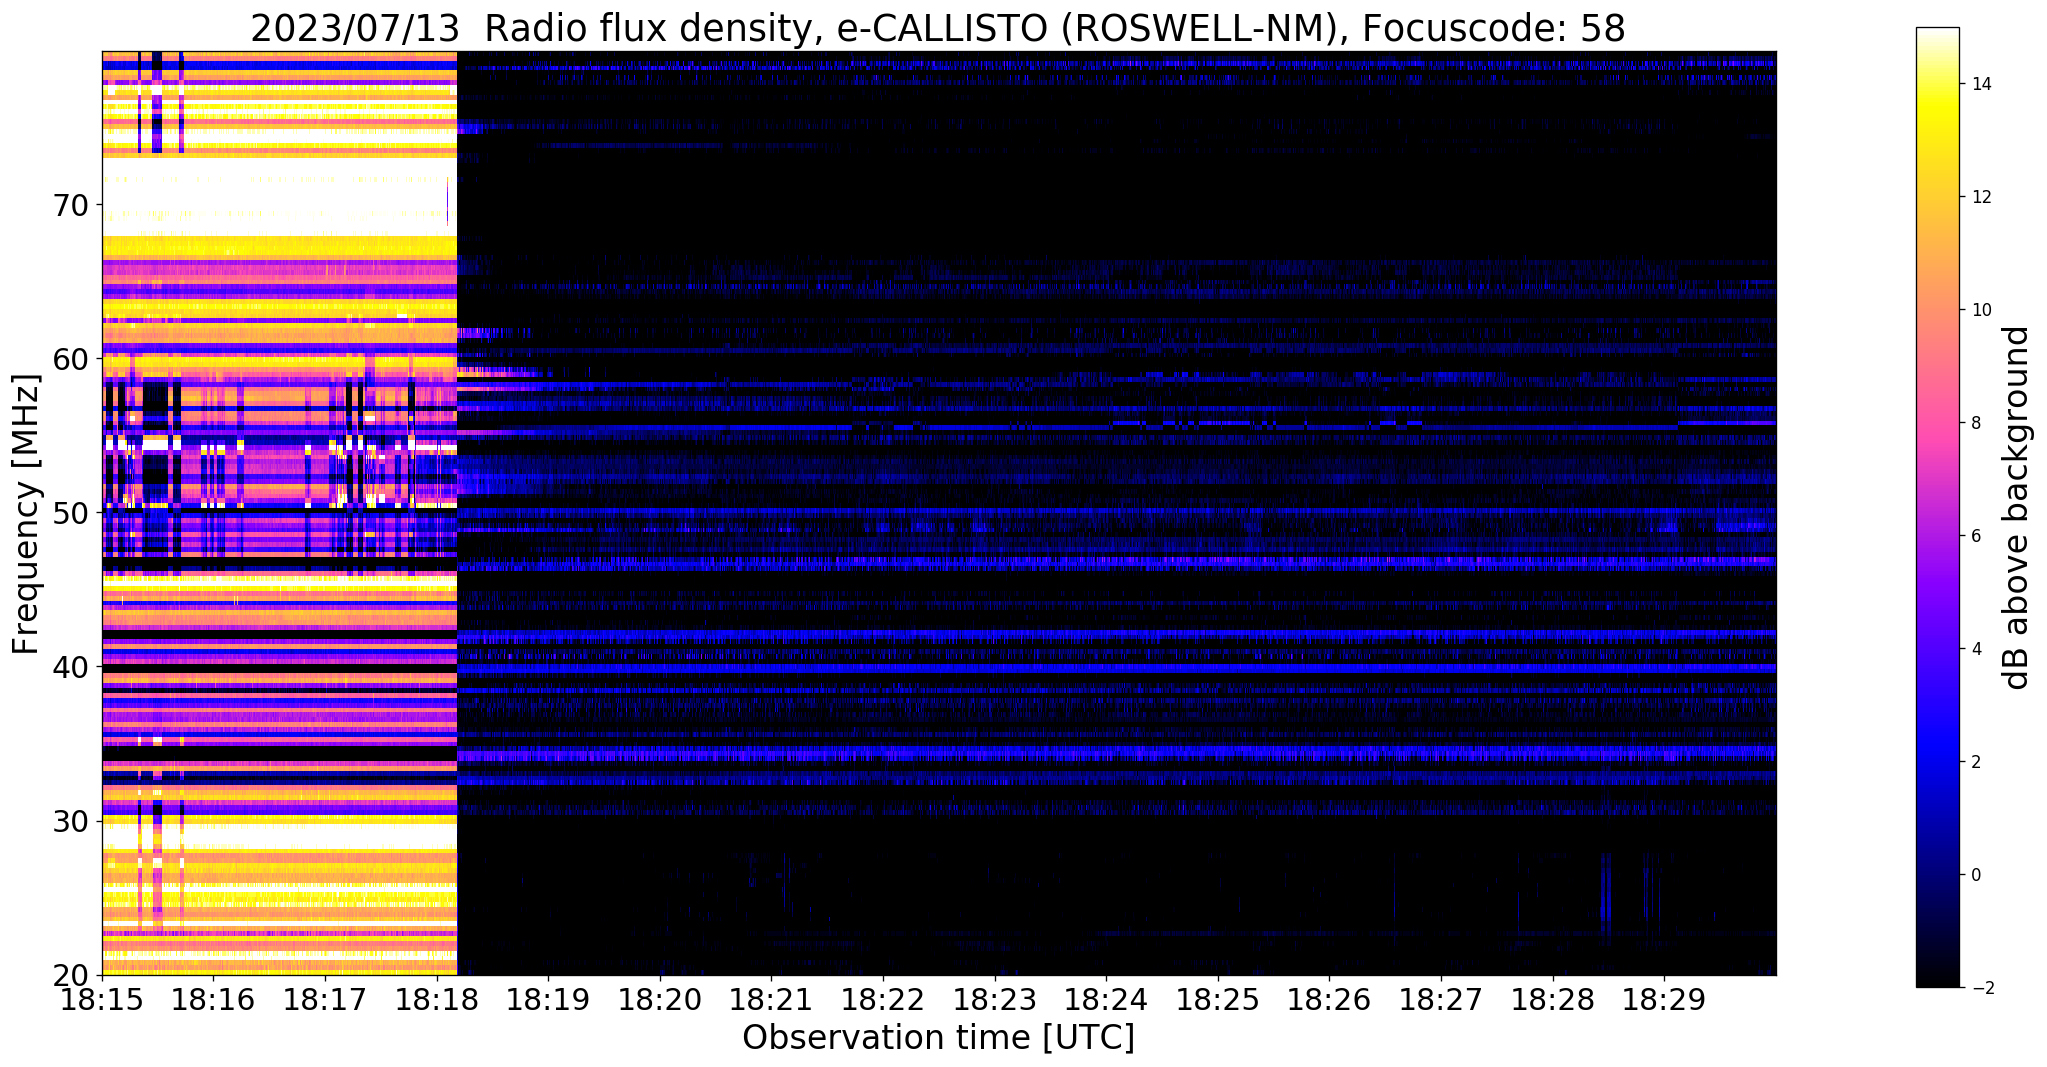Click the 'dB above background' colorbar label
The height and width of the screenshot is (1067, 2047).
pyautogui.click(x=2017, y=508)
